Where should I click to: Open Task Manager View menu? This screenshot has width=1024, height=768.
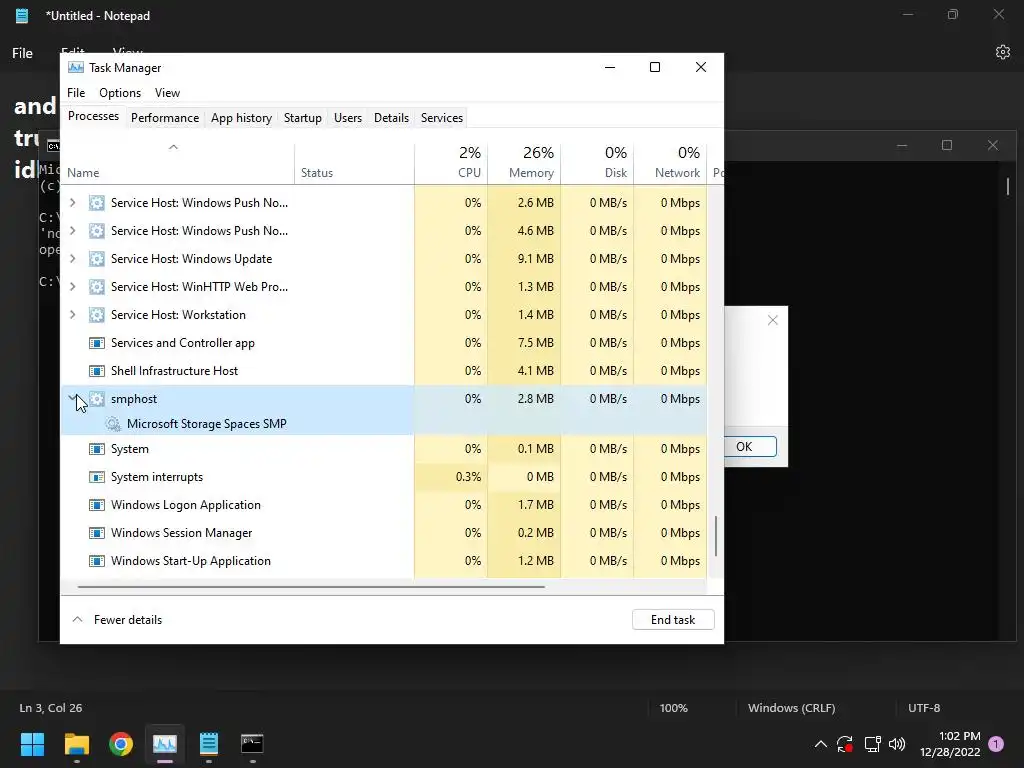(167, 93)
